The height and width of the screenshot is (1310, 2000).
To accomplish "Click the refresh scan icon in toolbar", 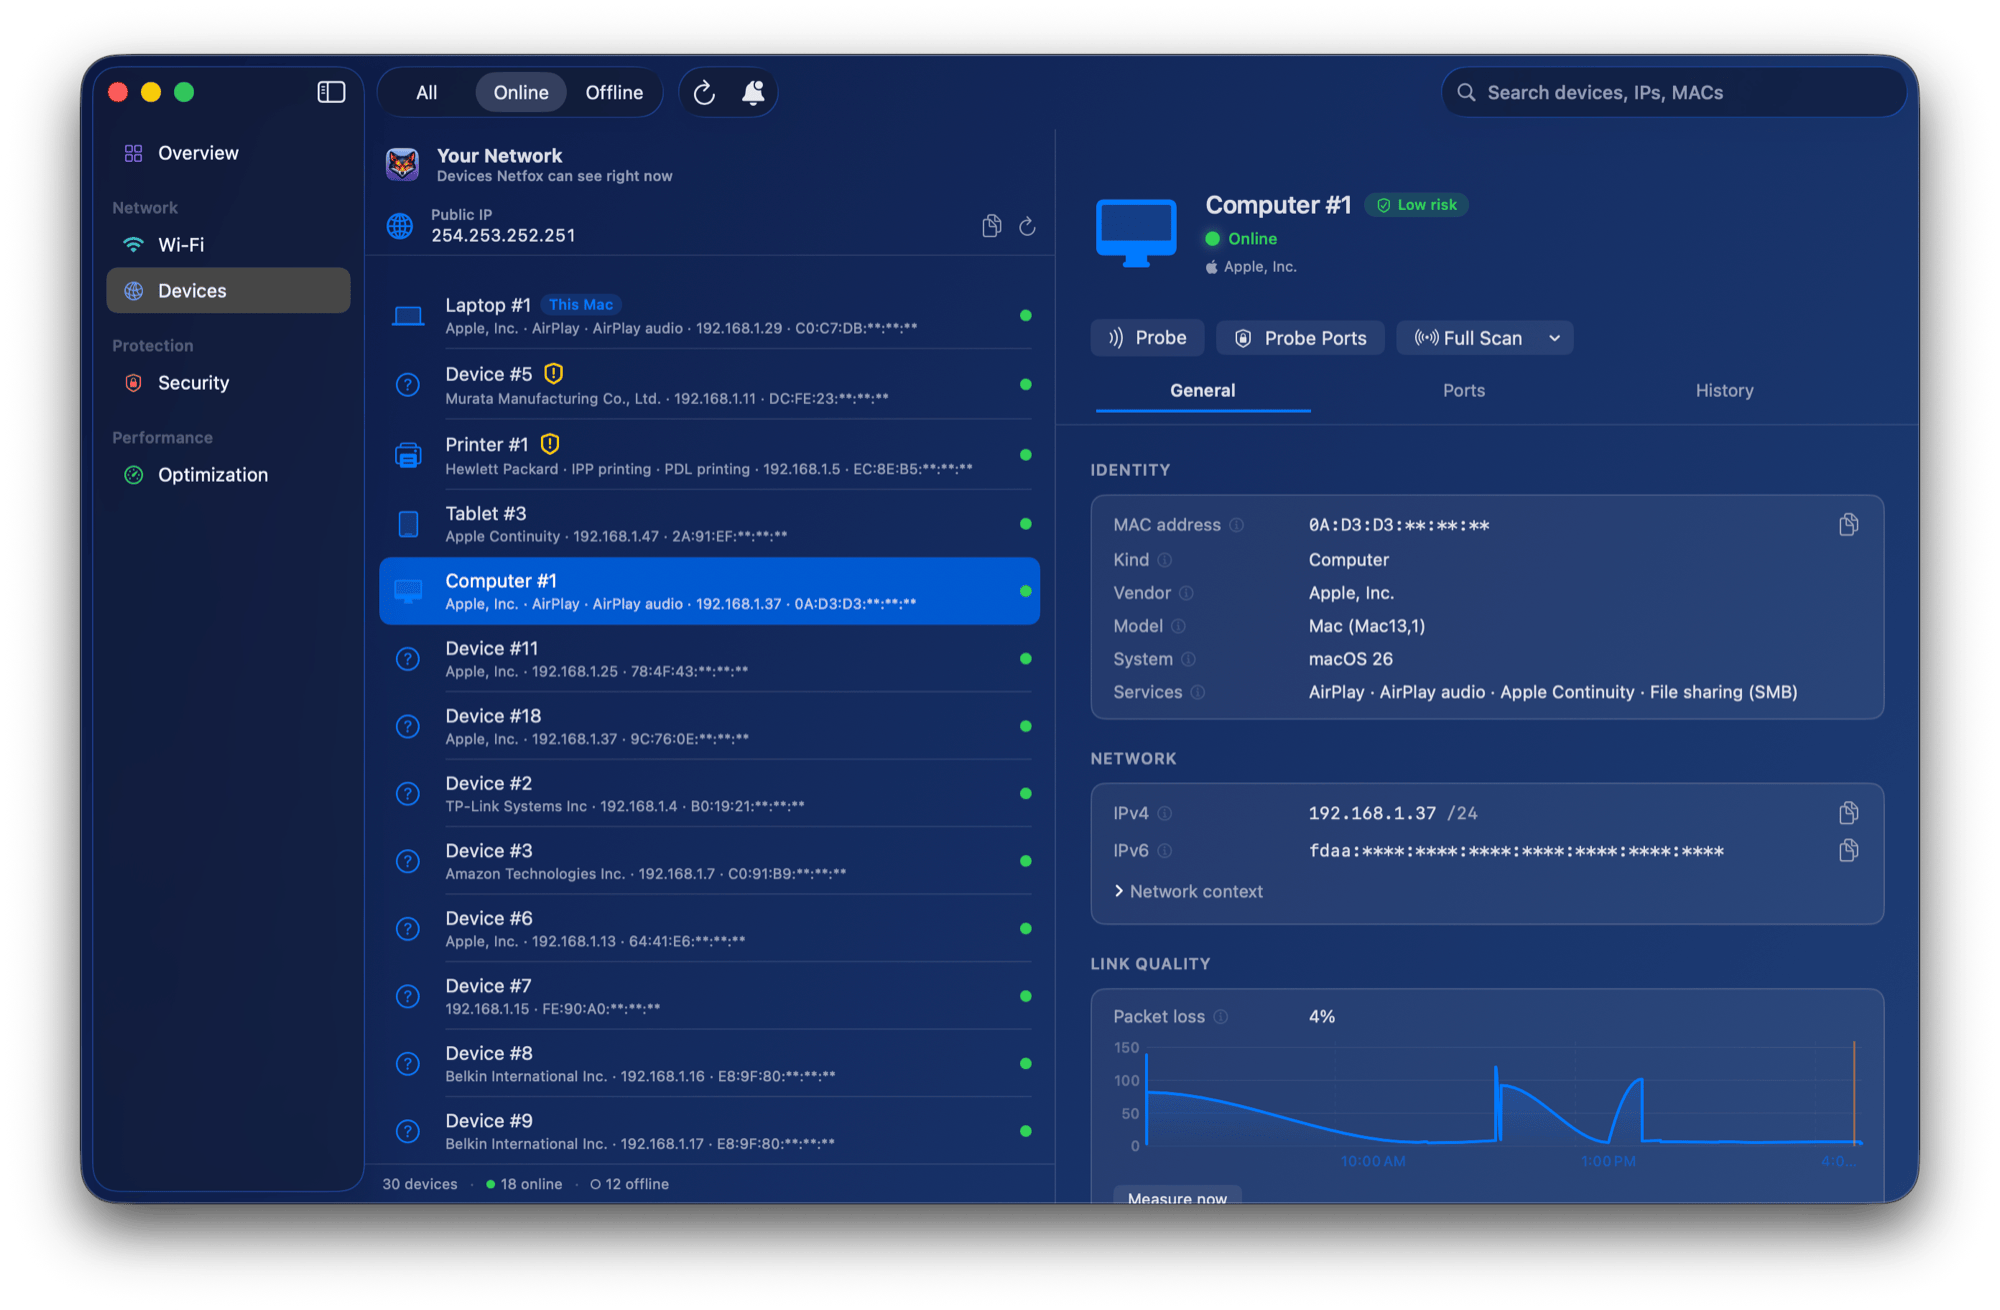I will [x=704, y=92].
